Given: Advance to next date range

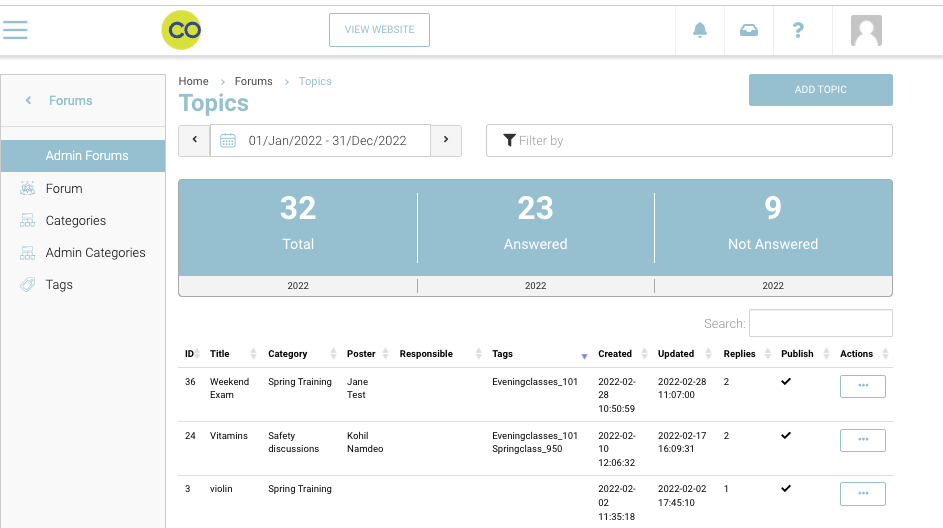Looking at the screenshot, I should [x=446, y=141].
